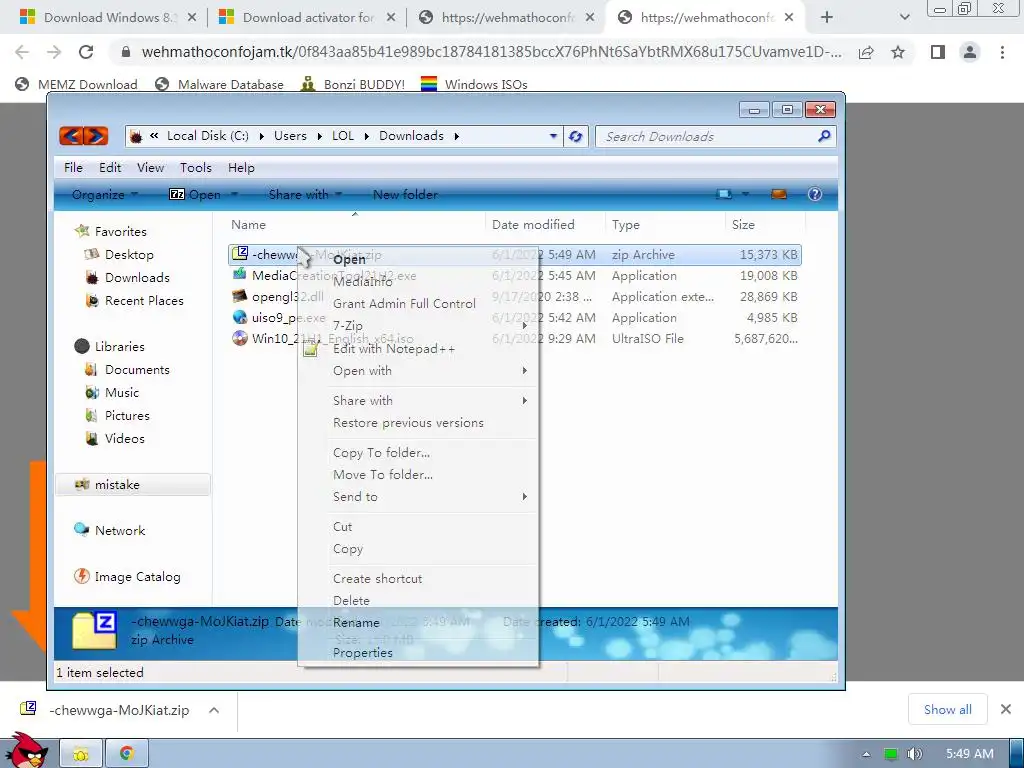Open Chrome three-dot menu

point(1002,52)
